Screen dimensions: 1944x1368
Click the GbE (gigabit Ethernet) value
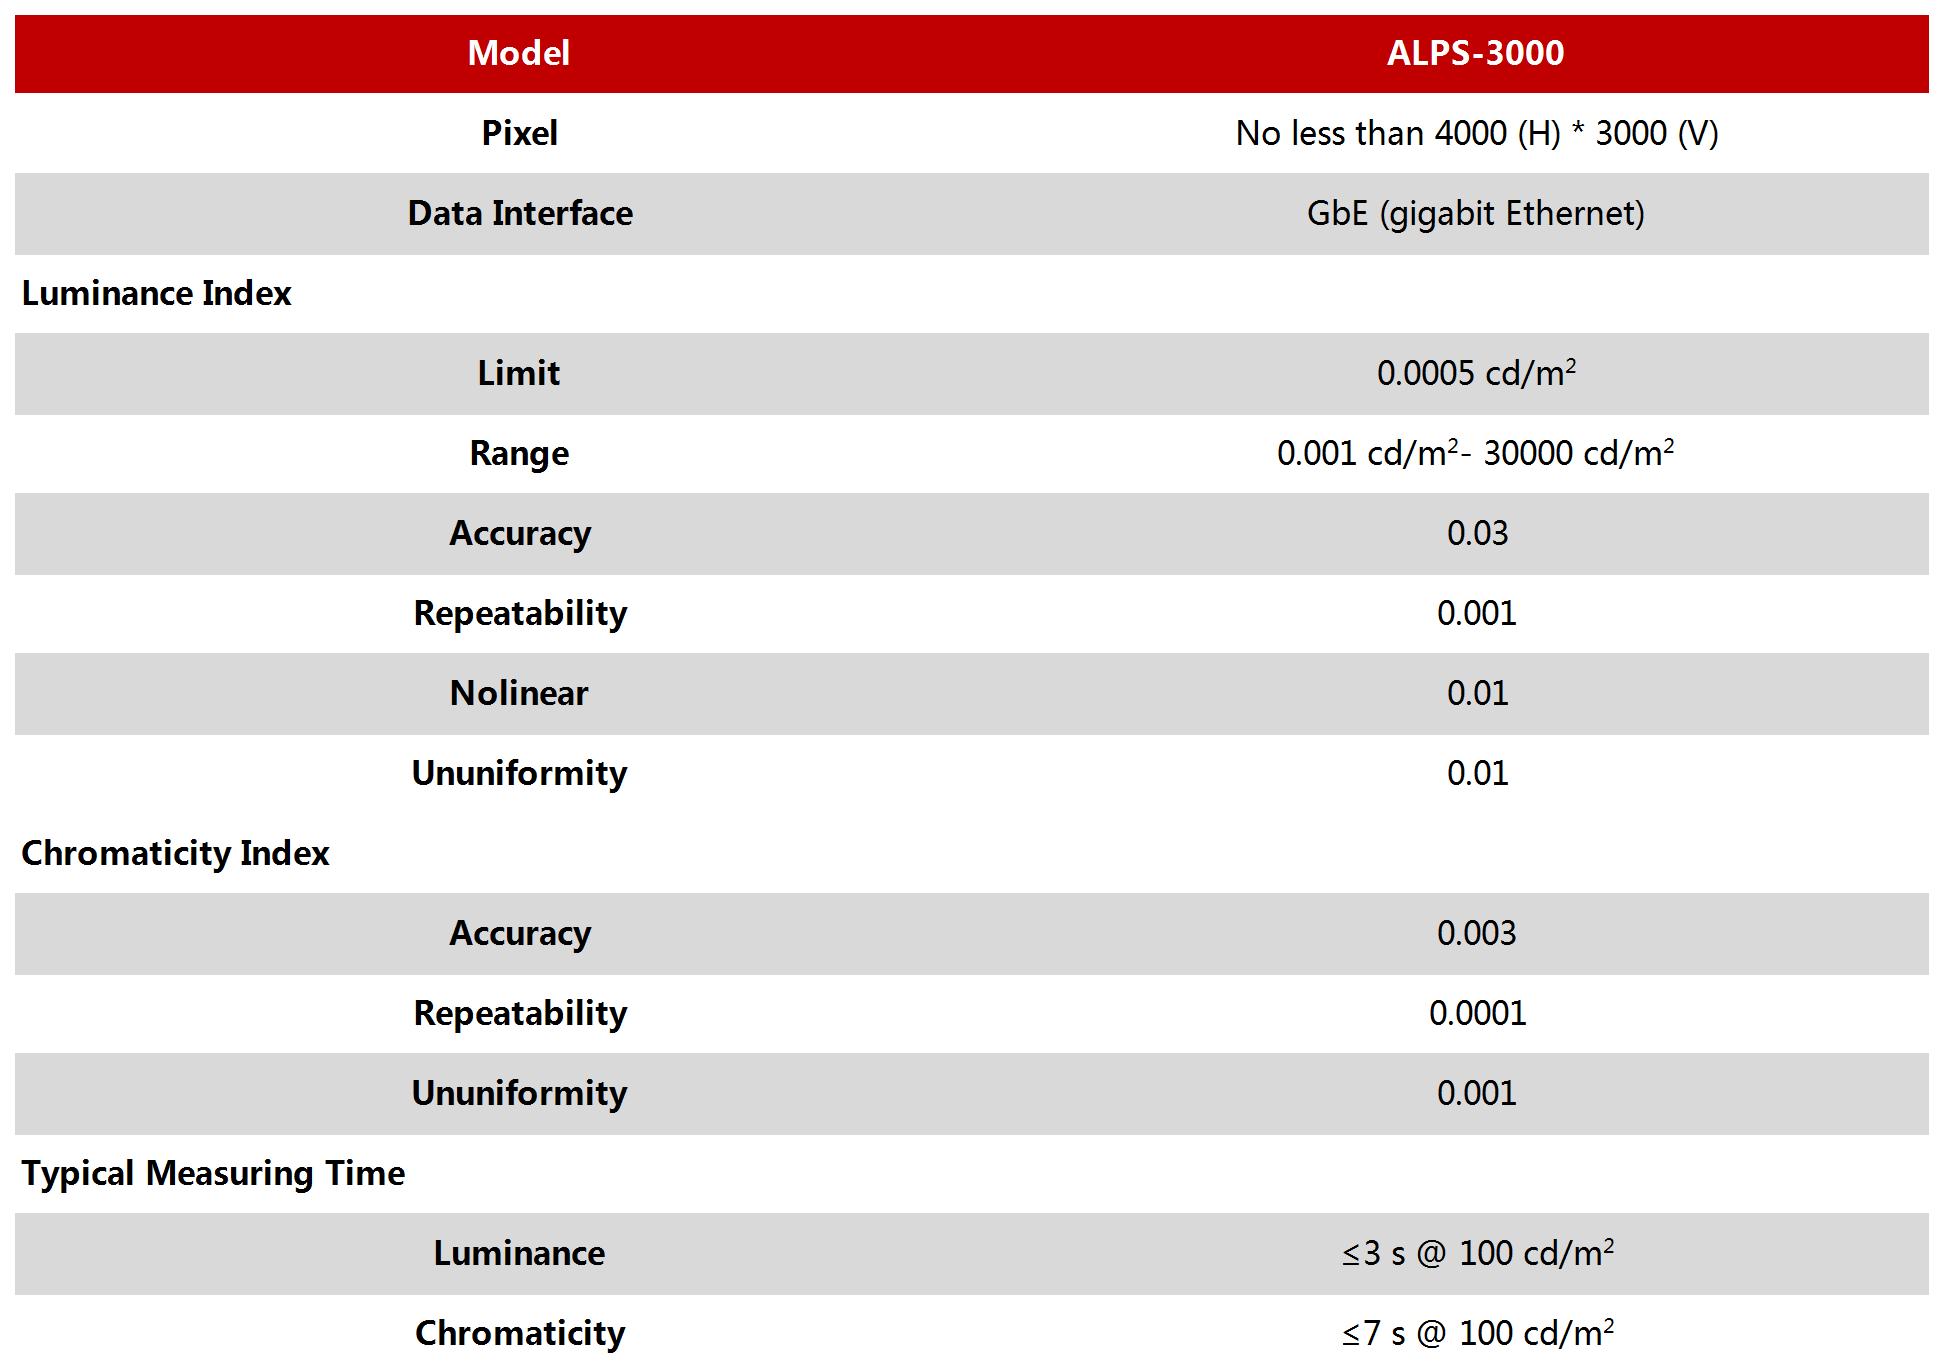(x=1475, y=213)
